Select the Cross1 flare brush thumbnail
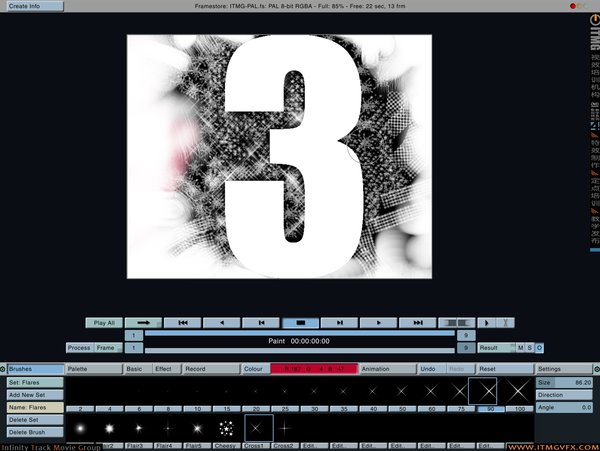Viewport: 600px width, 451px height. 259,428
